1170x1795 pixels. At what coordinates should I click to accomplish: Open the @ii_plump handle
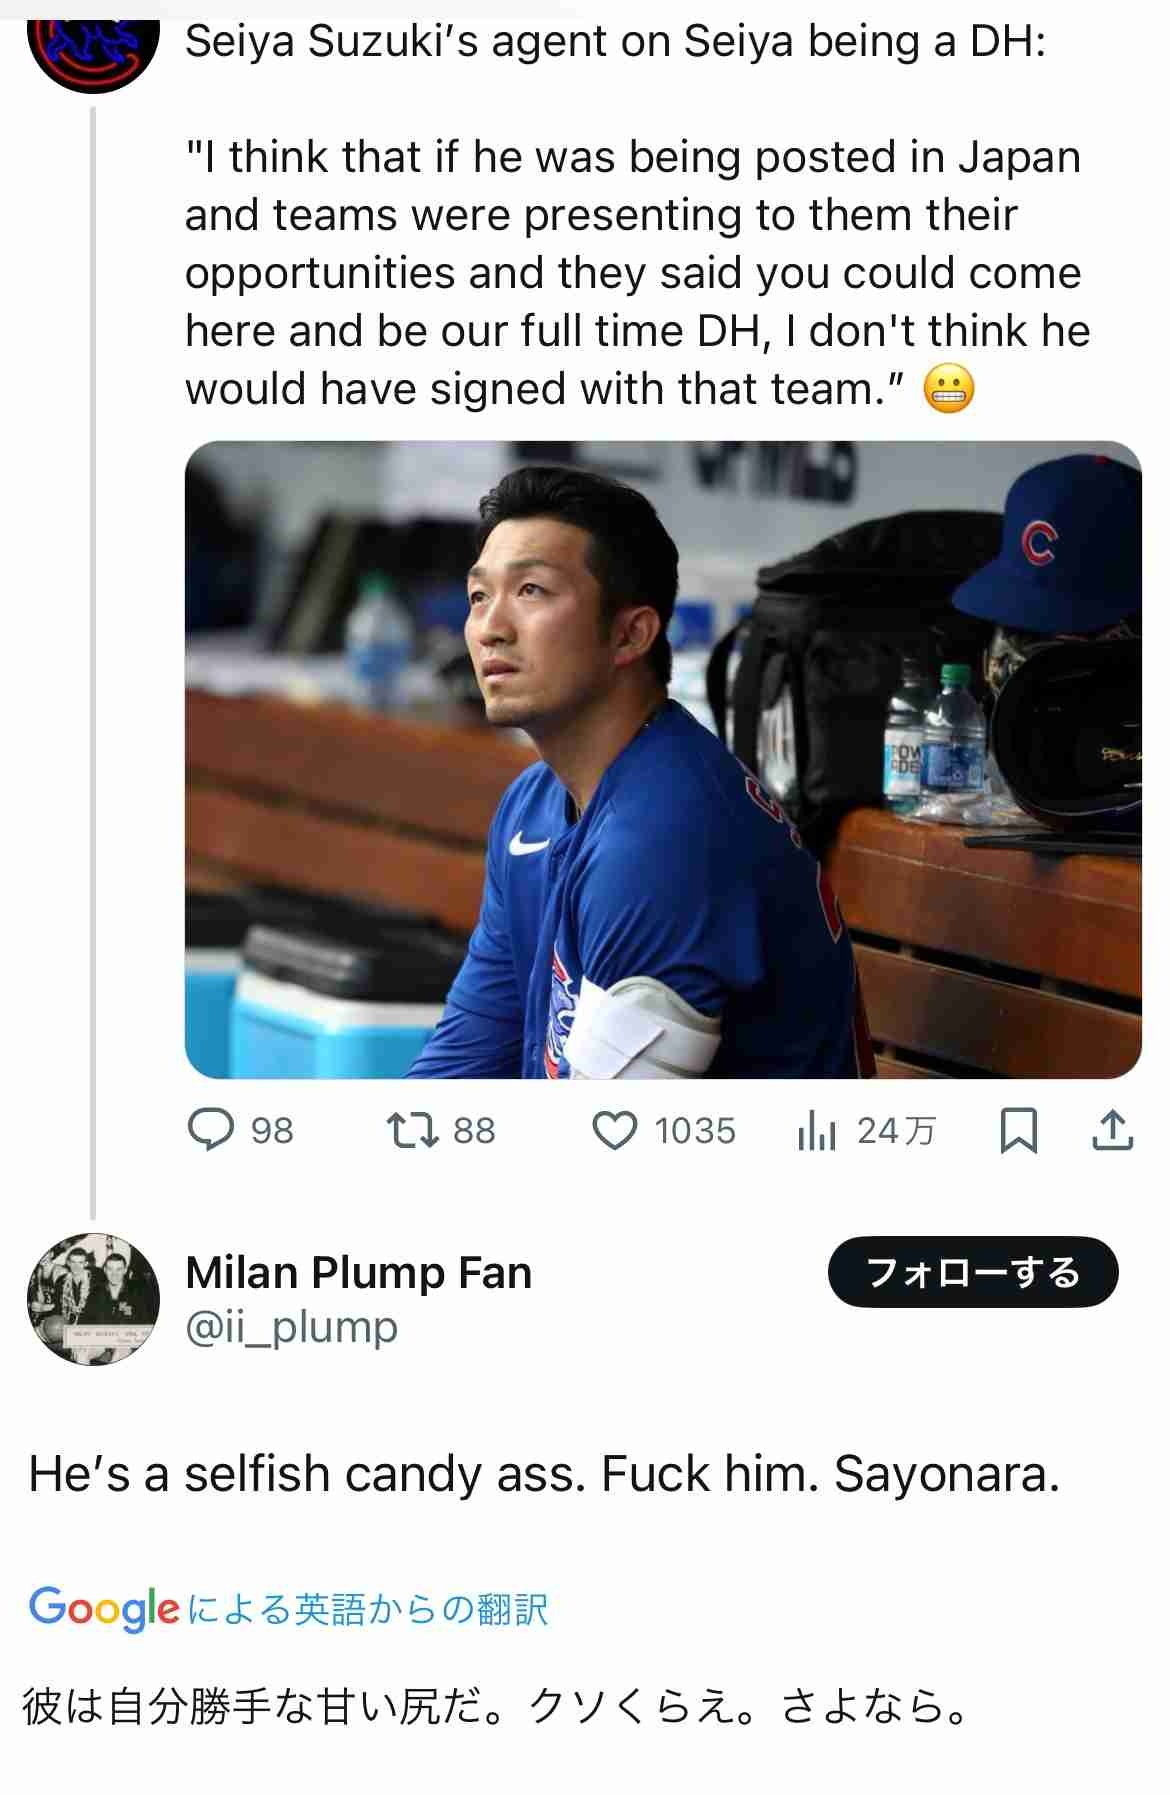(x=291, y=1327)
